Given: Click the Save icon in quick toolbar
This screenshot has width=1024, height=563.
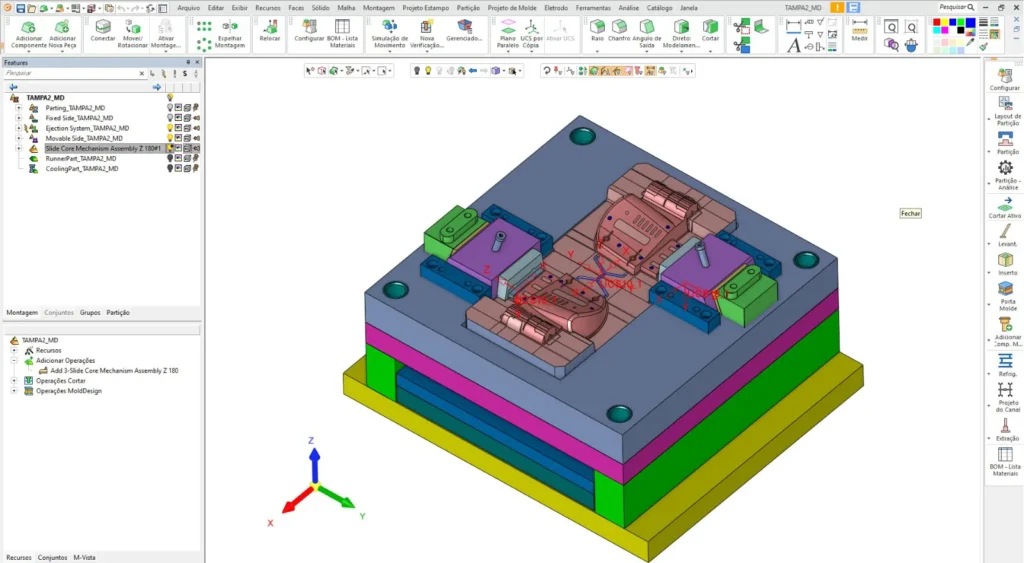Looking at the screenshot, I should click(x=20, y=8).
